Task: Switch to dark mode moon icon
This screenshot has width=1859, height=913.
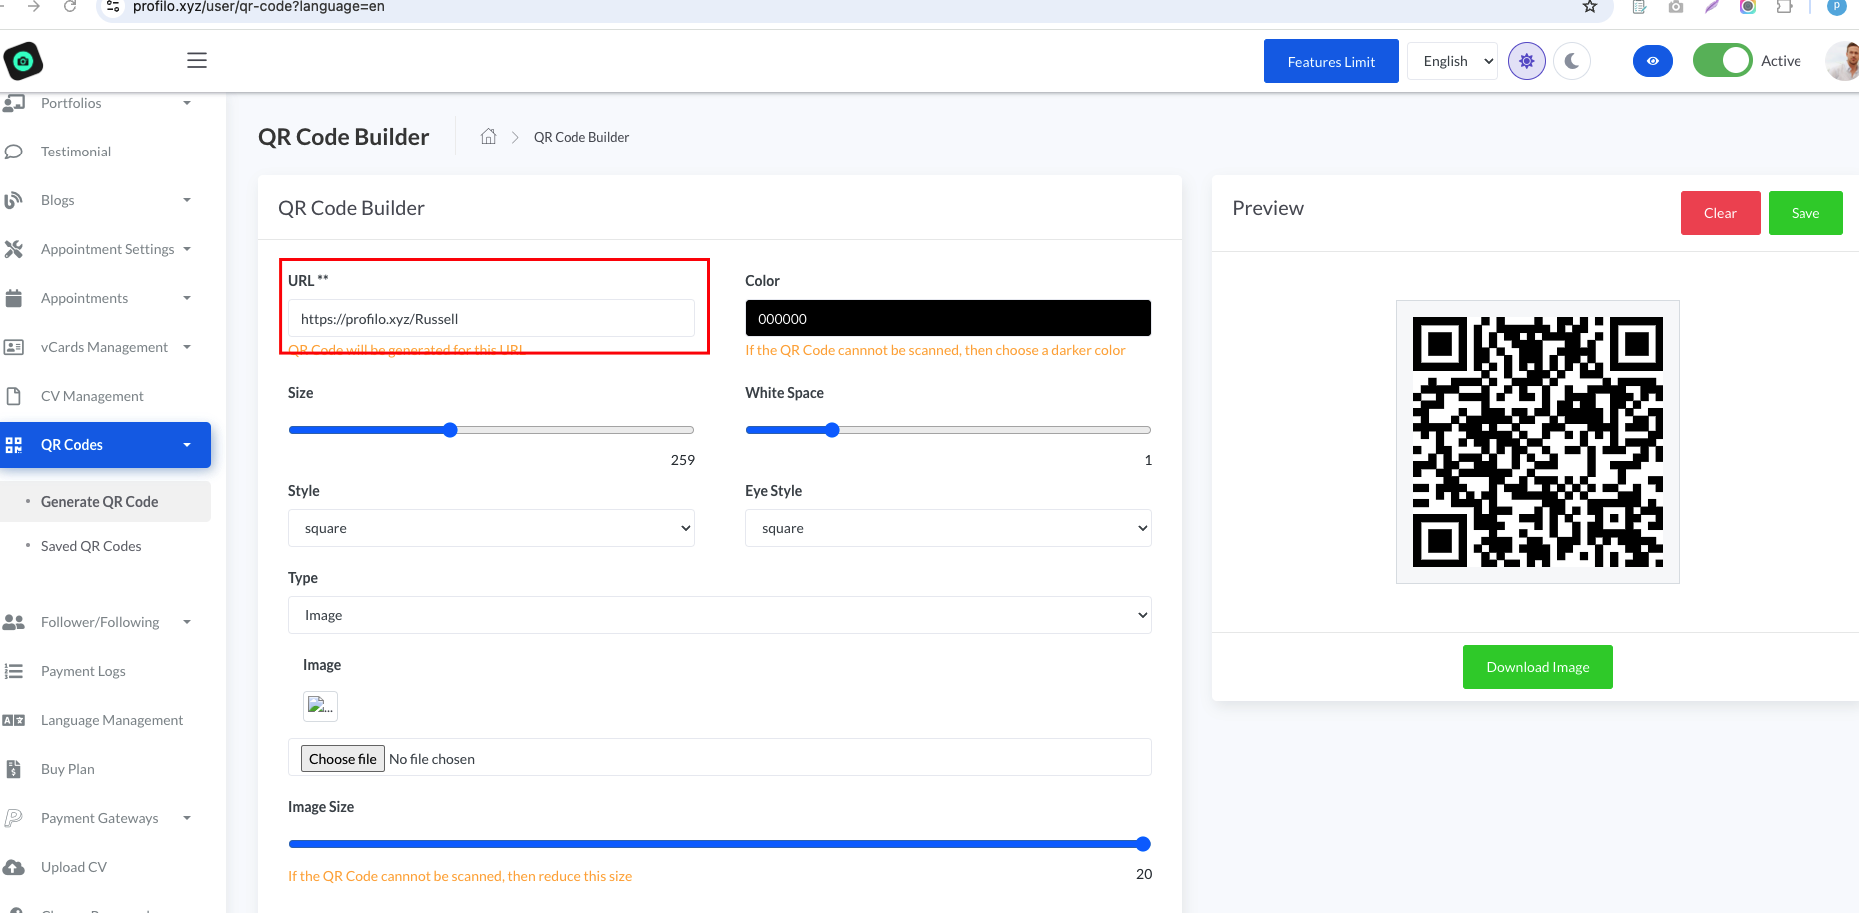Action: pyautogui.click(x=1572, y=61)
